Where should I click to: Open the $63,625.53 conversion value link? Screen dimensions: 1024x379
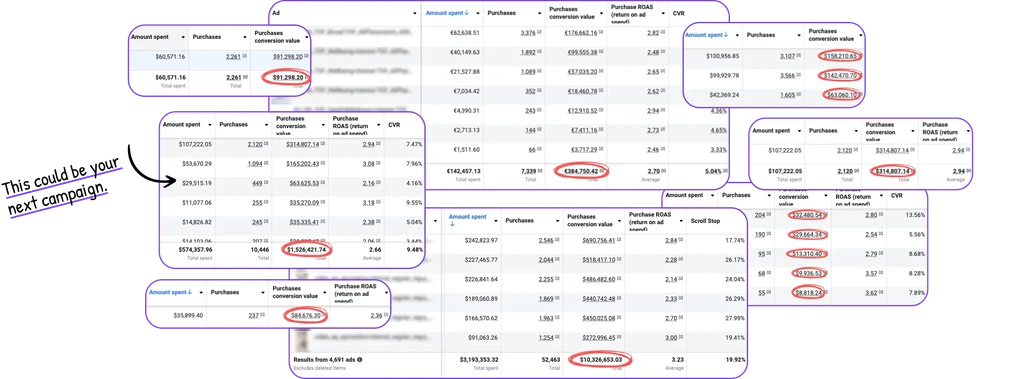click(303, 184)
